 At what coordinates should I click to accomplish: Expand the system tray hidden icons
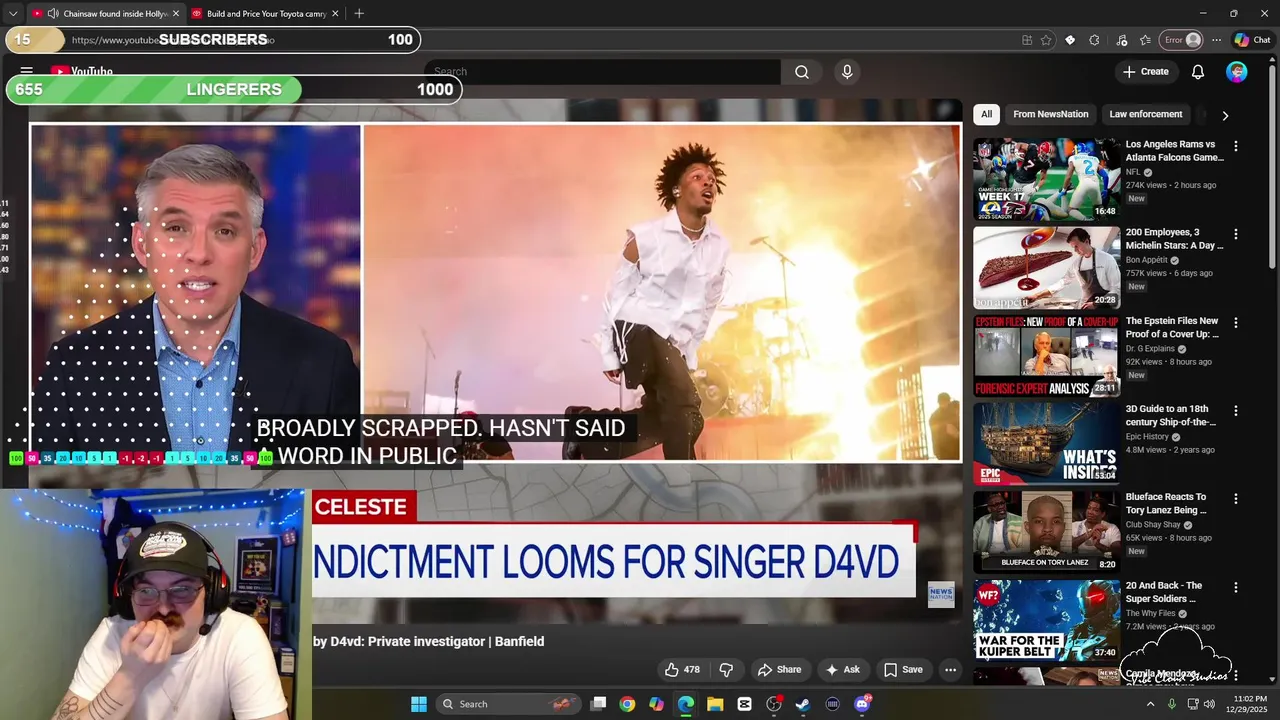[1150, 704]
